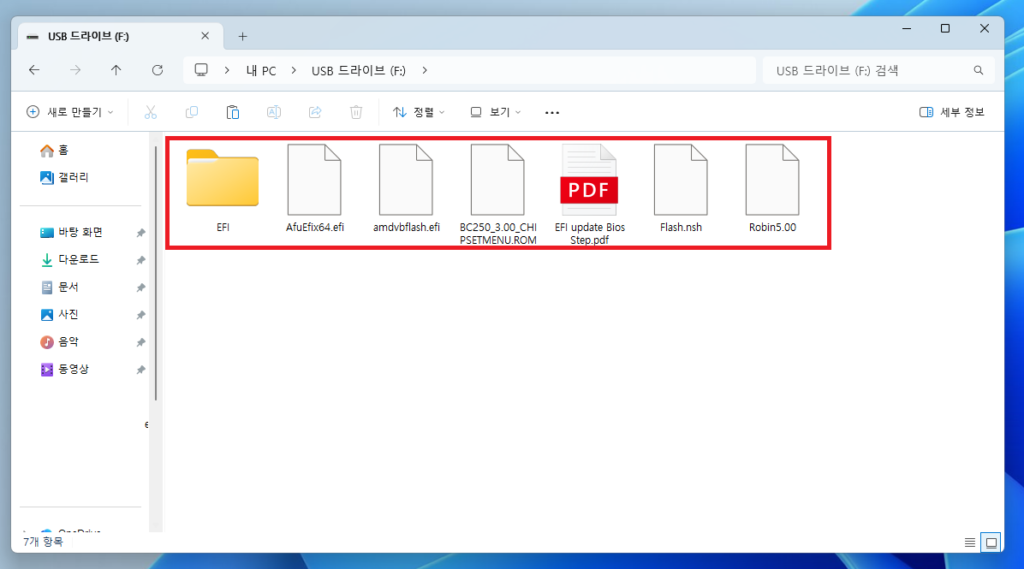The image size is (1024, 569).
Task: Click the Copy icon in toolbar
Action: coord(192,112)
